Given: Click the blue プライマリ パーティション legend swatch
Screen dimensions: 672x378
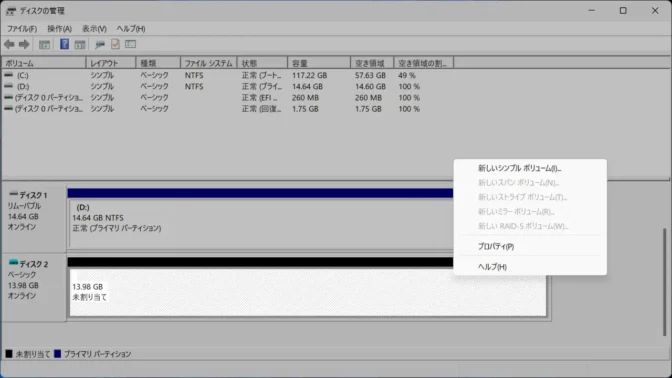Looking at the screenshot, I should click(x=57, y=354).
